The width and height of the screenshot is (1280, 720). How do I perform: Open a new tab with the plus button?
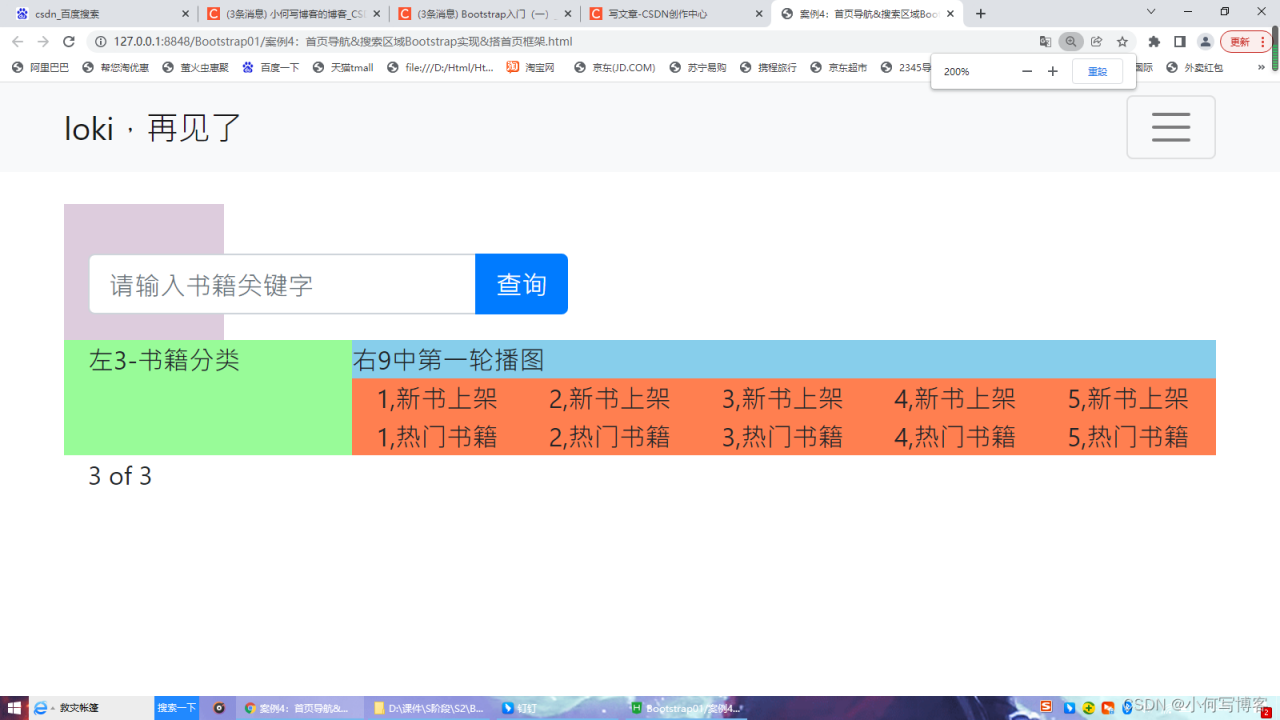[981, 14]
